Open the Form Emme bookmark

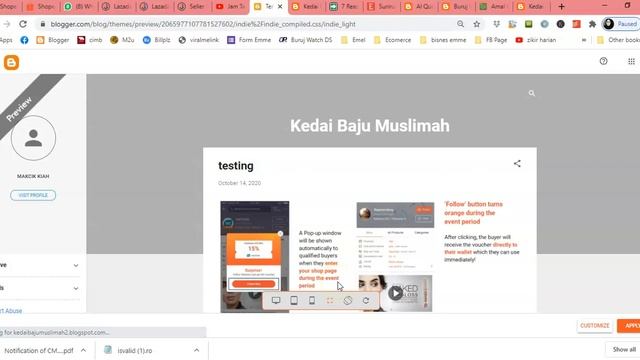click(249, 40)
